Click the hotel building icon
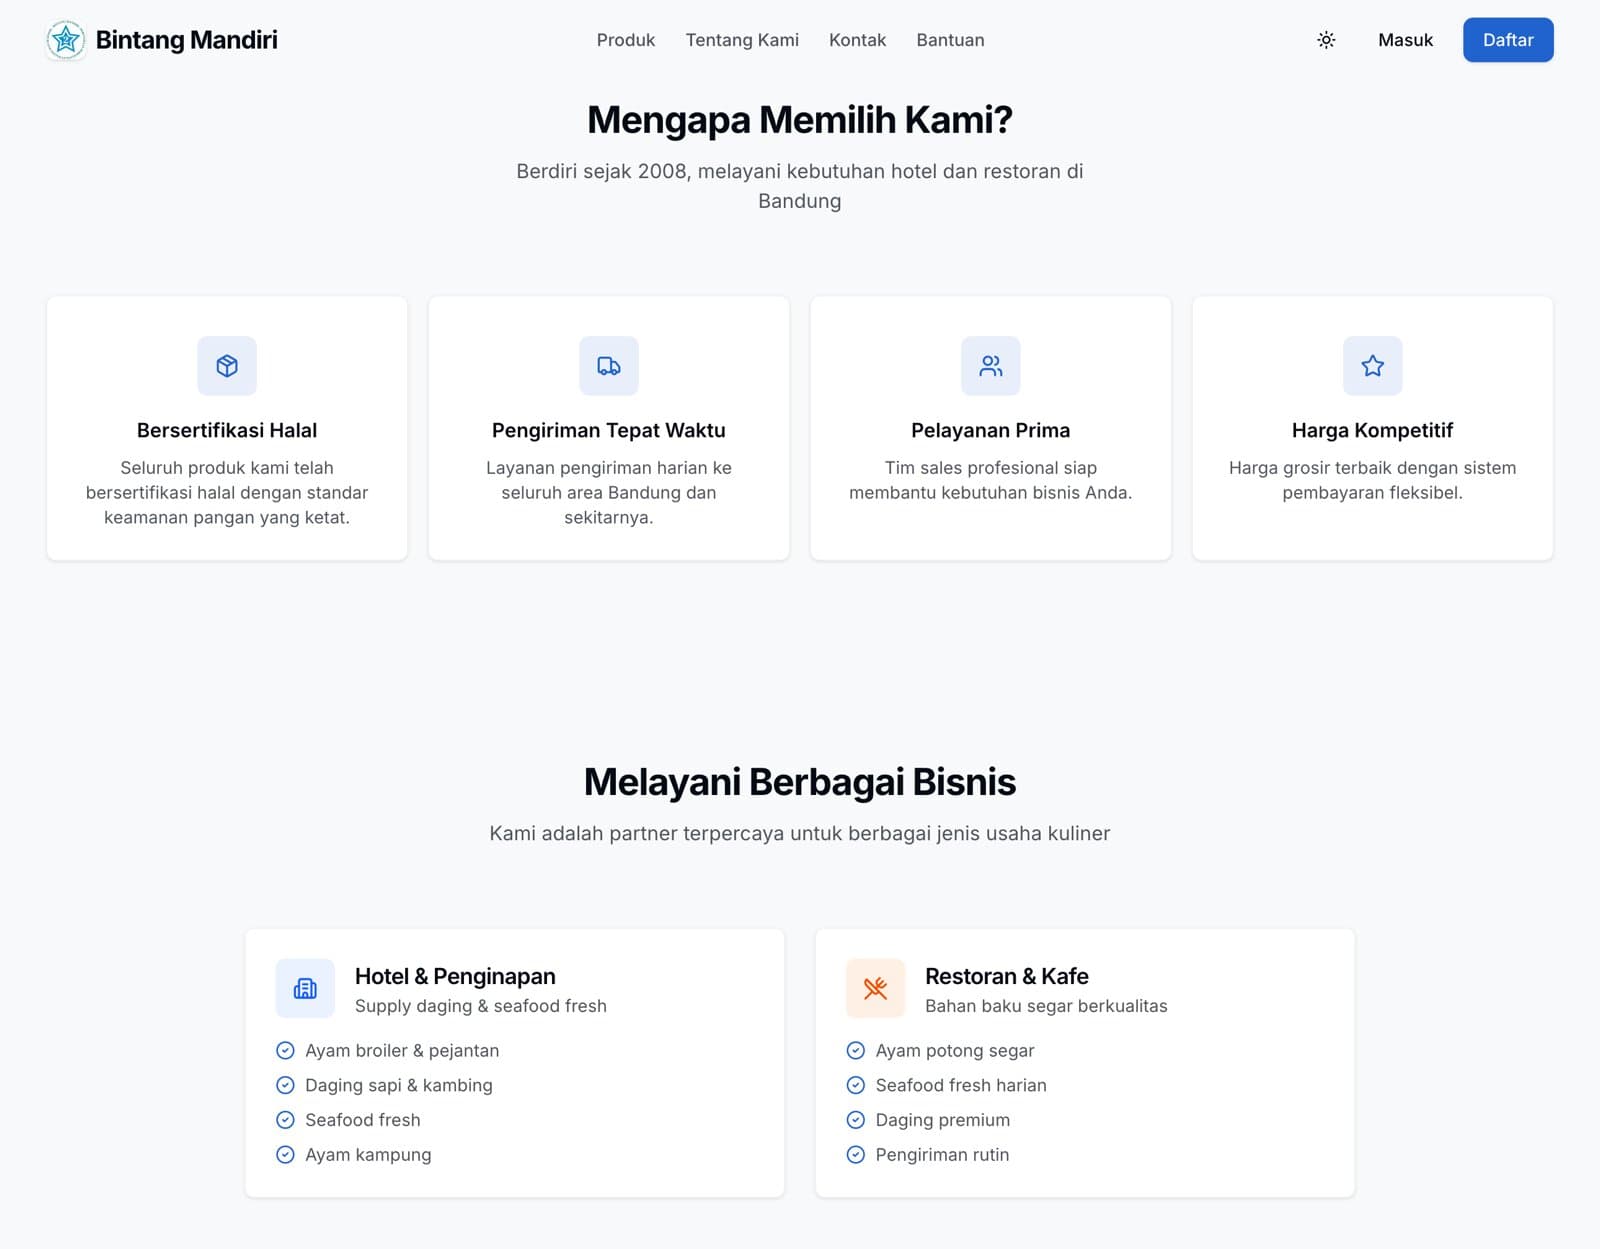This screenshot has width=1600, height=1249. [x=305, y=988]
